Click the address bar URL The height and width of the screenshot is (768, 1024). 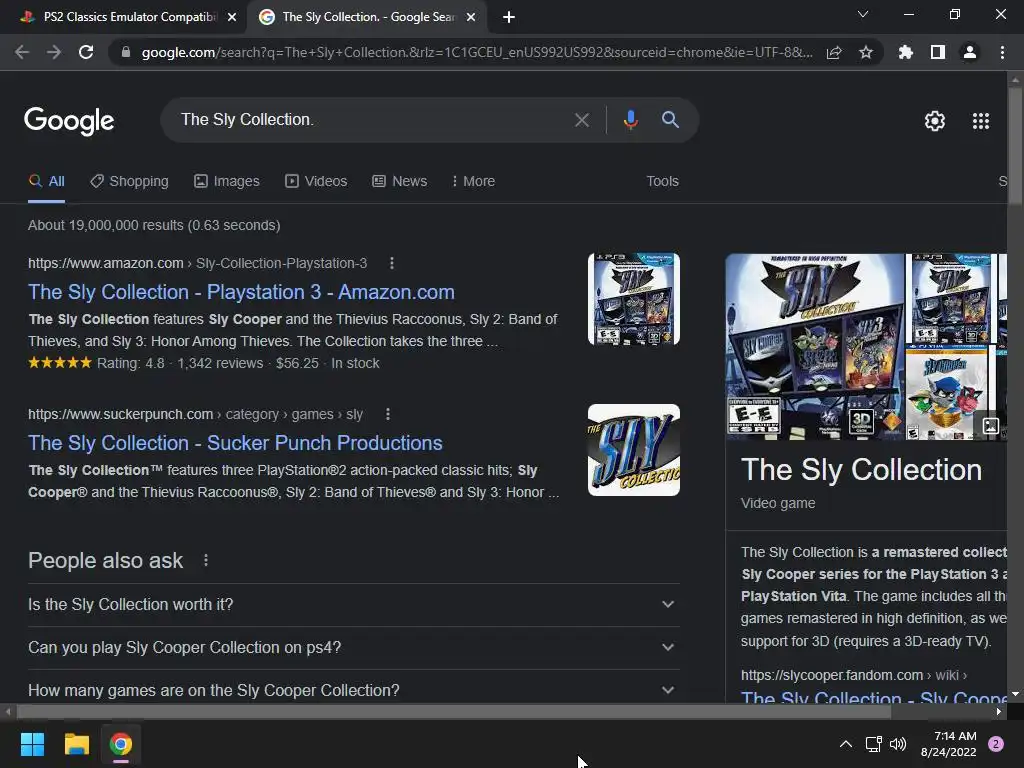[477, 52]
